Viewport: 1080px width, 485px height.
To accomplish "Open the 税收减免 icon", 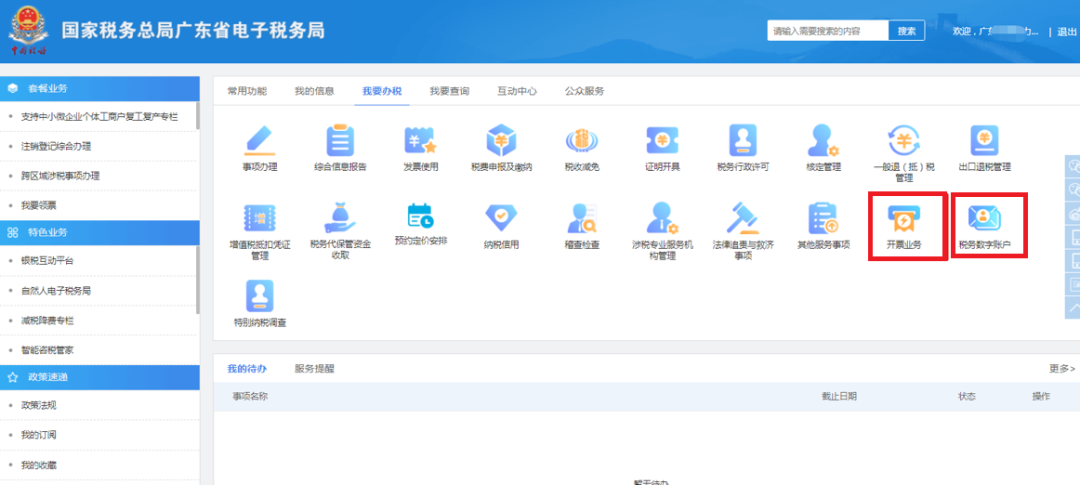I will click(582, 141).
